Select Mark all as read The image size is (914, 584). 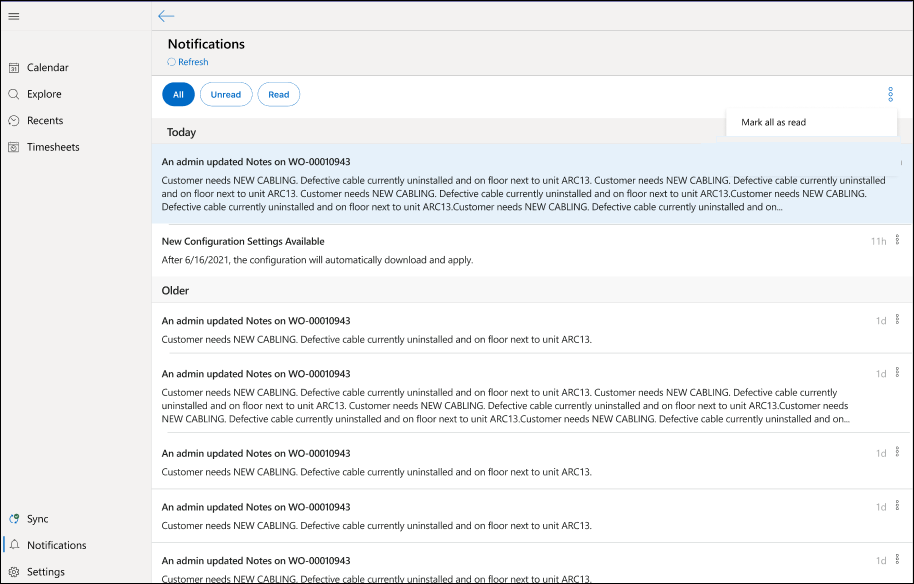tap(811, 122)
